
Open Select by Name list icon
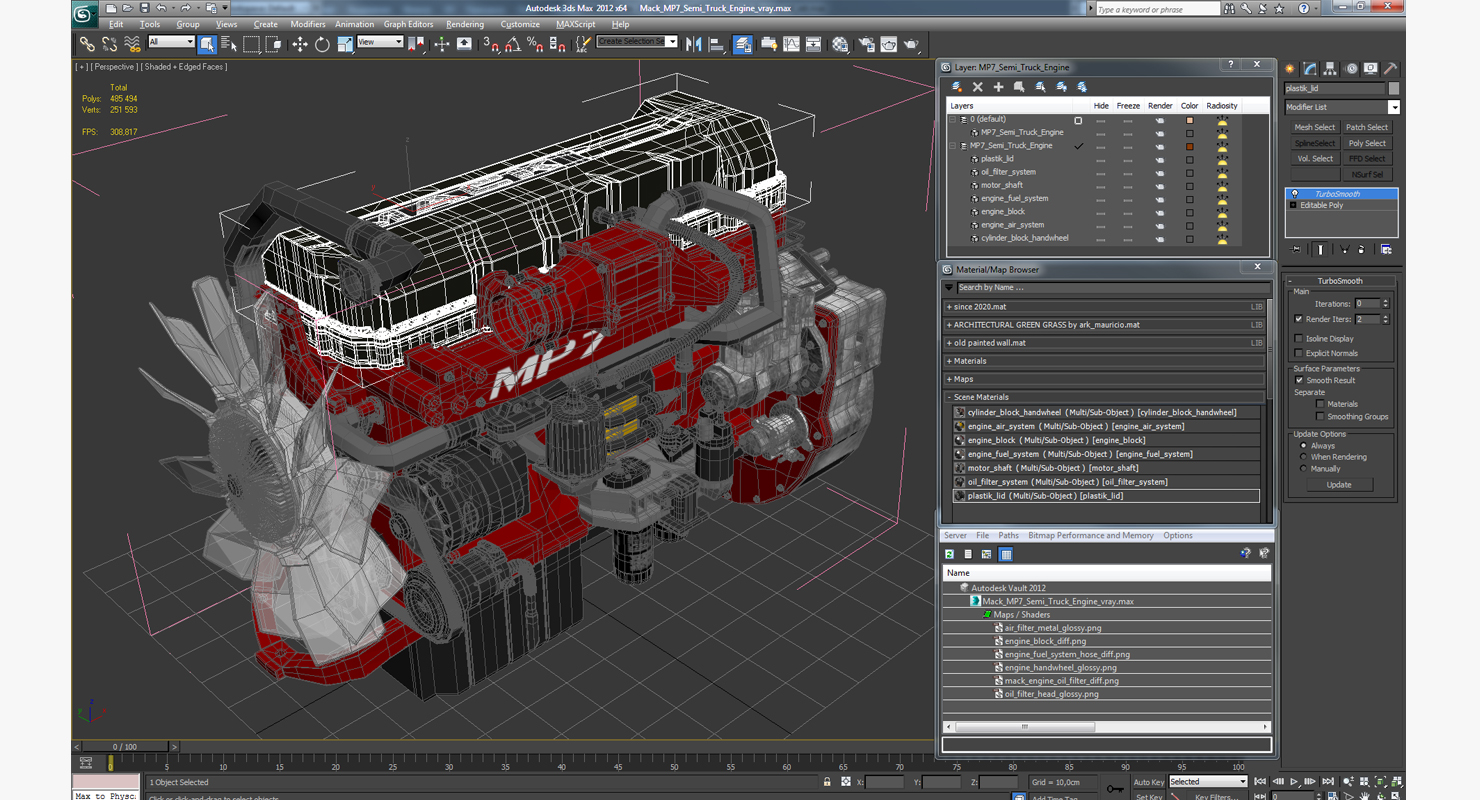[229, 44]
